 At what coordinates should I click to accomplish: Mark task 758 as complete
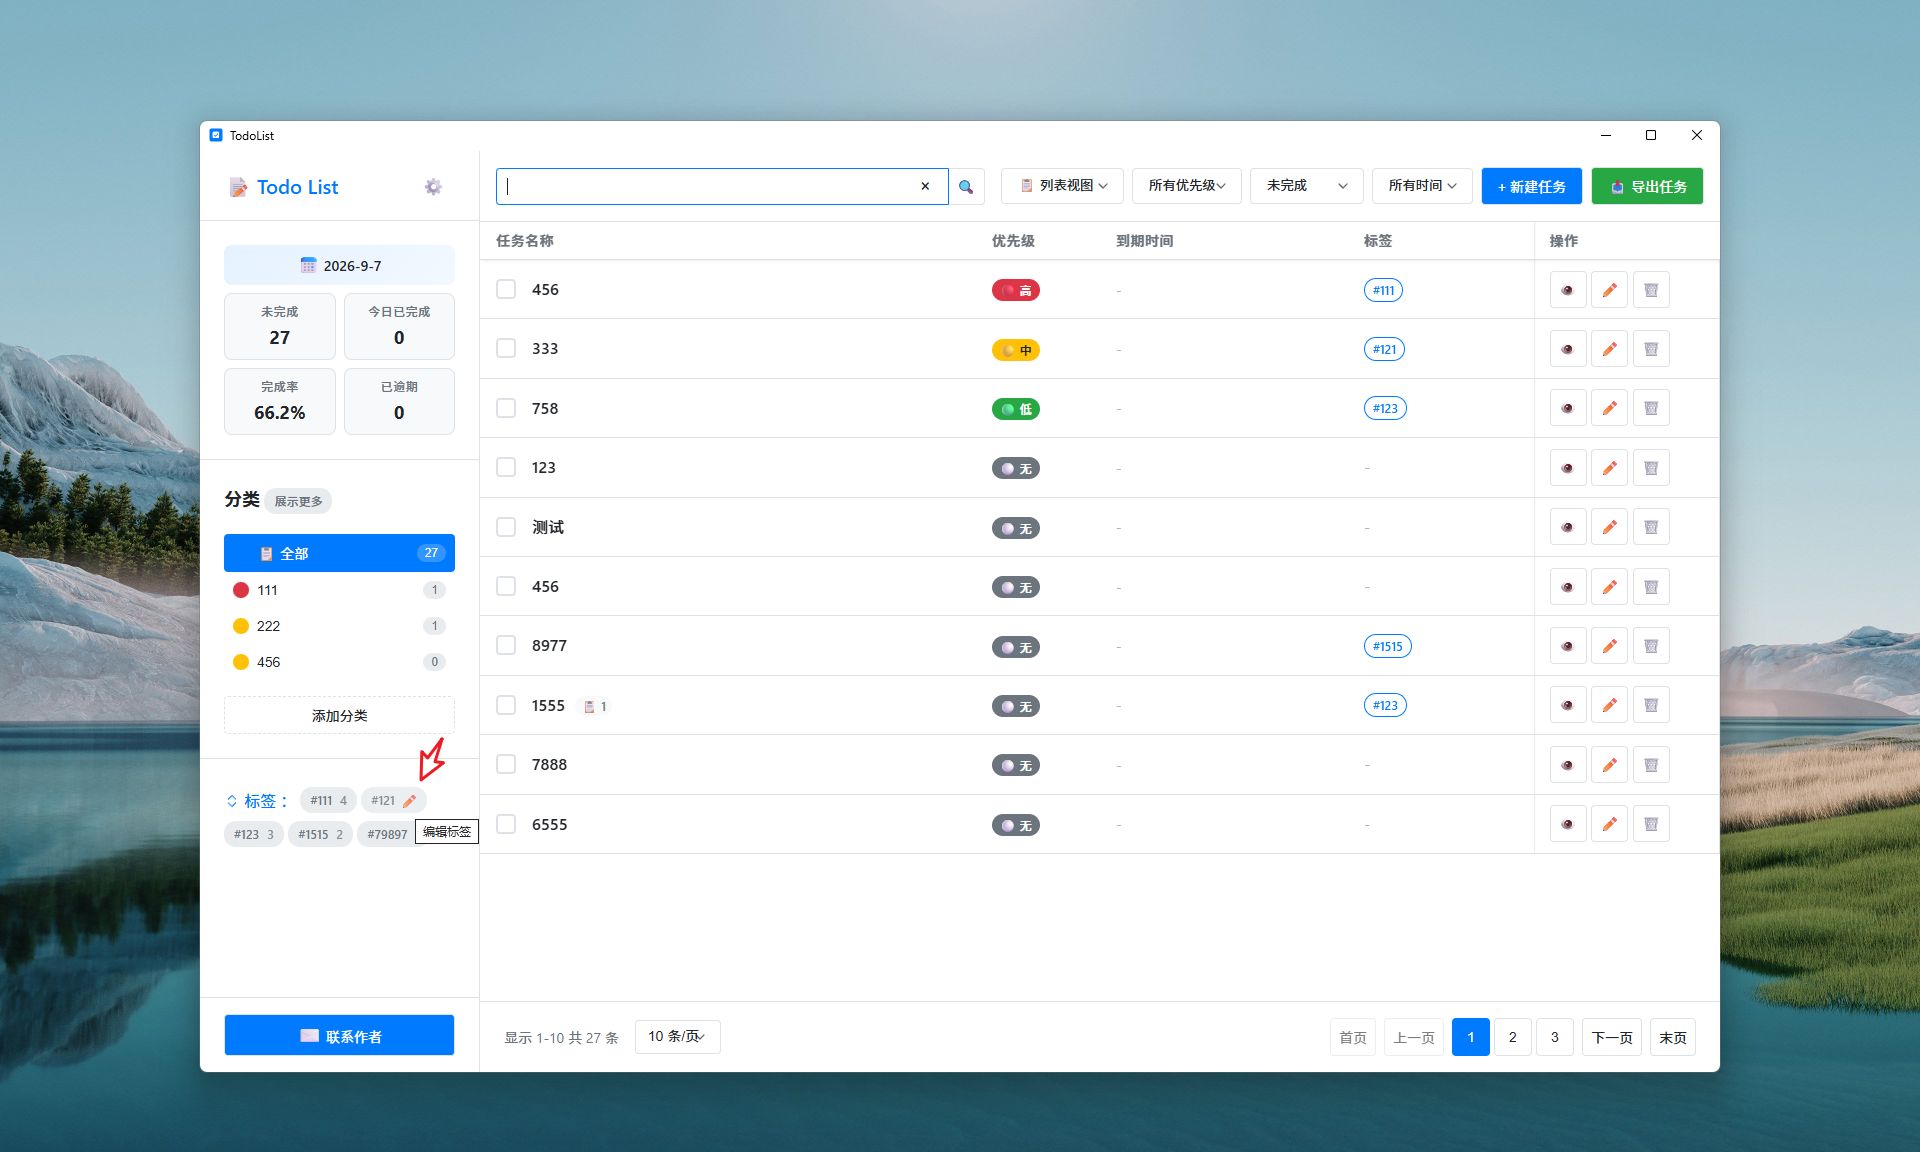tap(506, 408)
